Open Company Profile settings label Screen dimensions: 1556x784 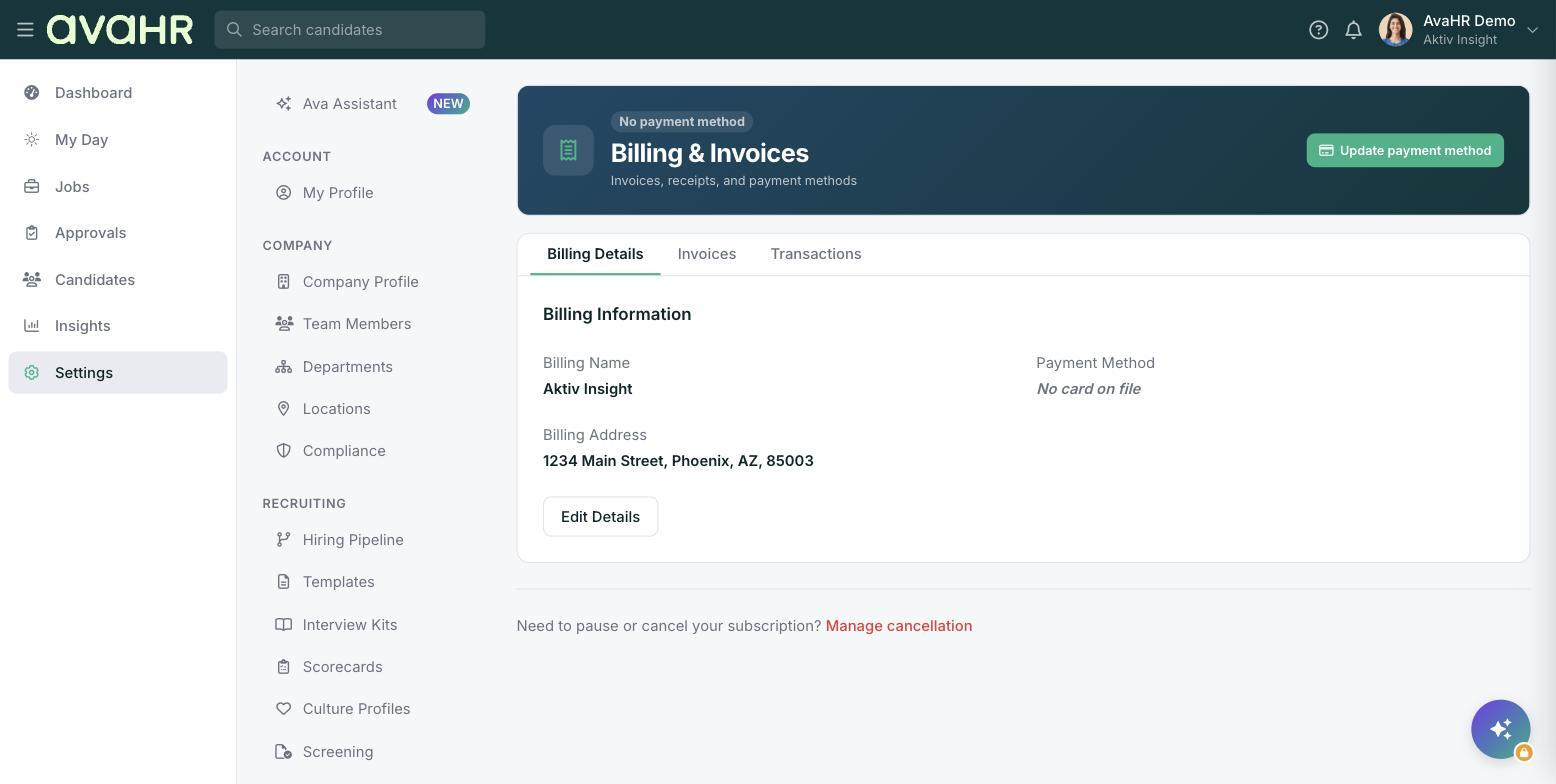point(361,282)
